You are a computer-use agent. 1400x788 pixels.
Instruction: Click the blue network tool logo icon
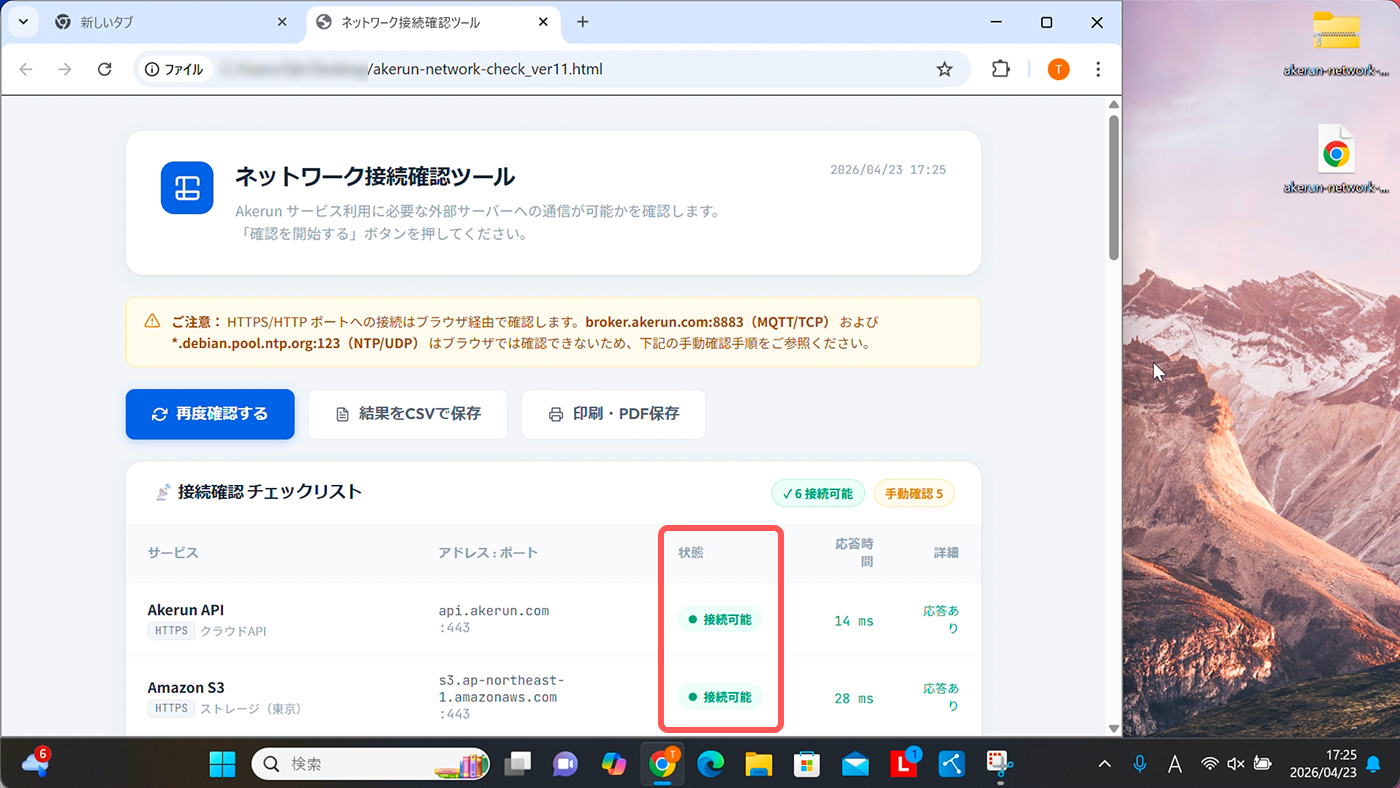187,188
